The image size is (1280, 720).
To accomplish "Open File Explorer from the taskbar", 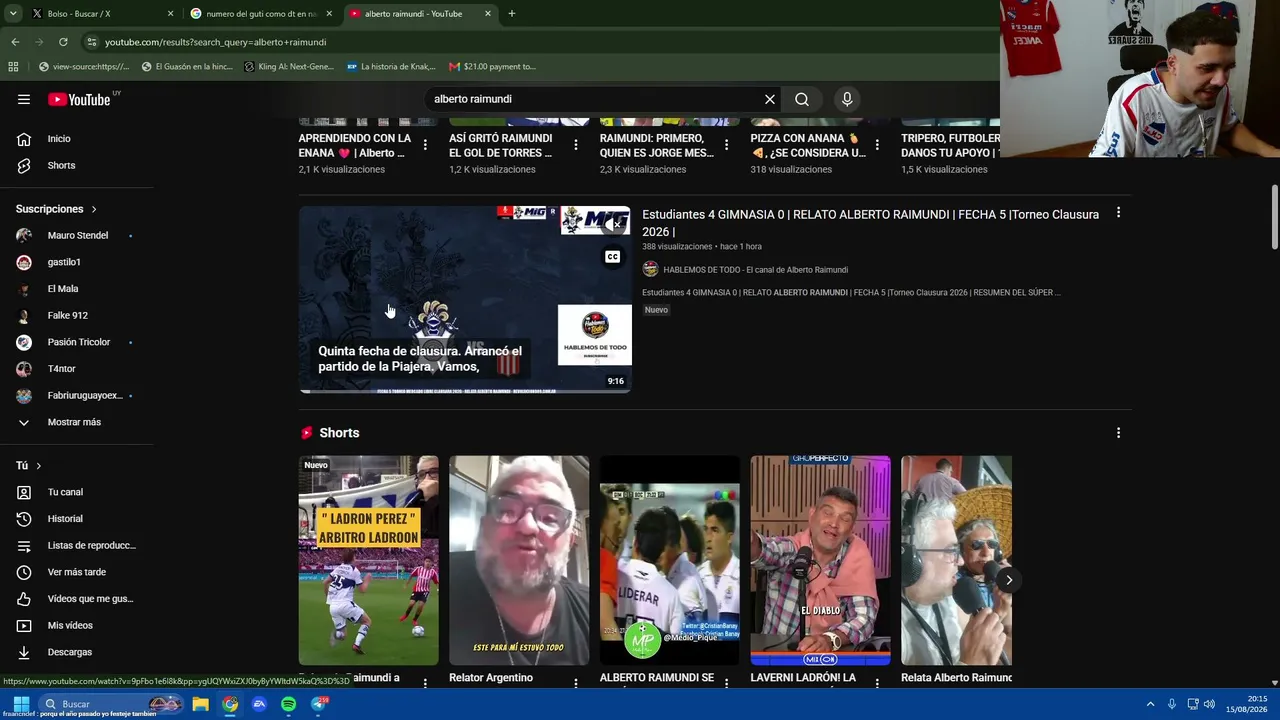I will pyautogui.click(x=200, y=704).
